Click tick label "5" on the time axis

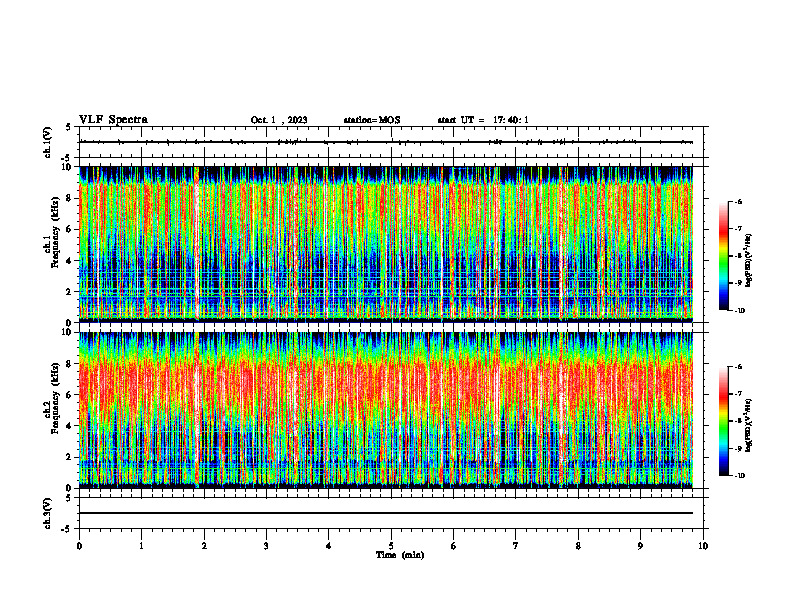[x=391, y=546]
